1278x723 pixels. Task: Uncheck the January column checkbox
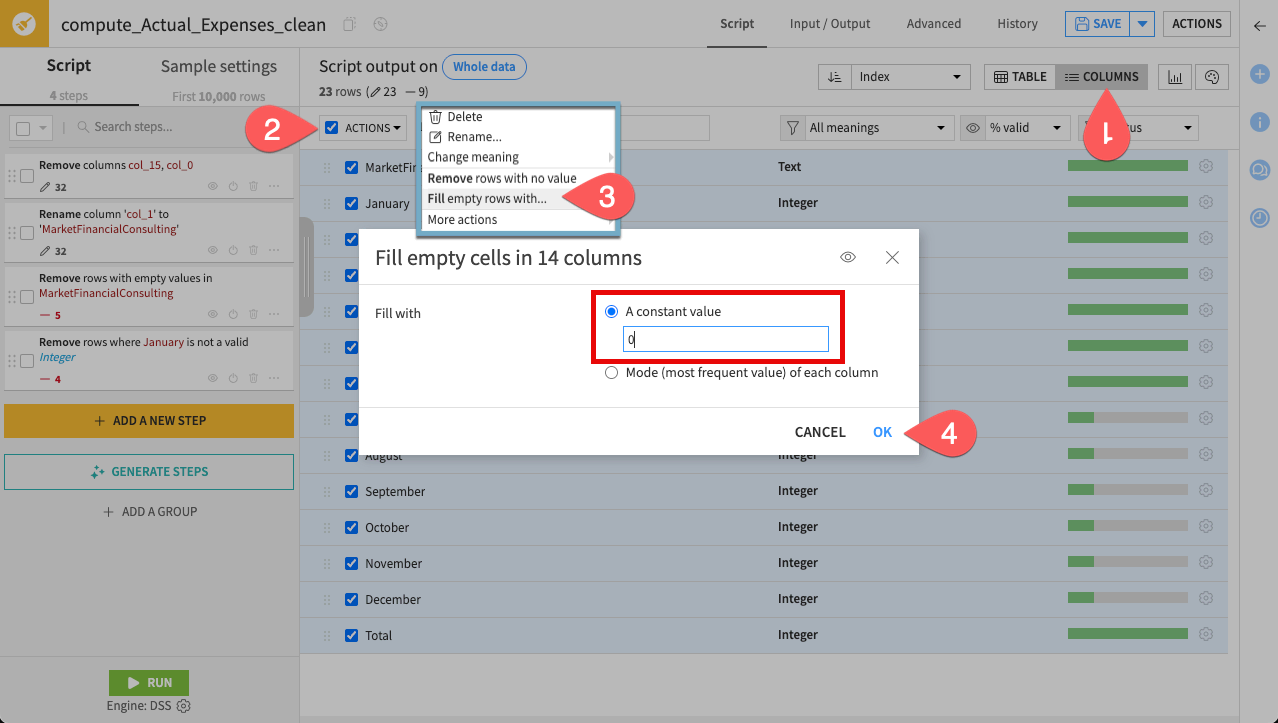[x=352, y=202]
